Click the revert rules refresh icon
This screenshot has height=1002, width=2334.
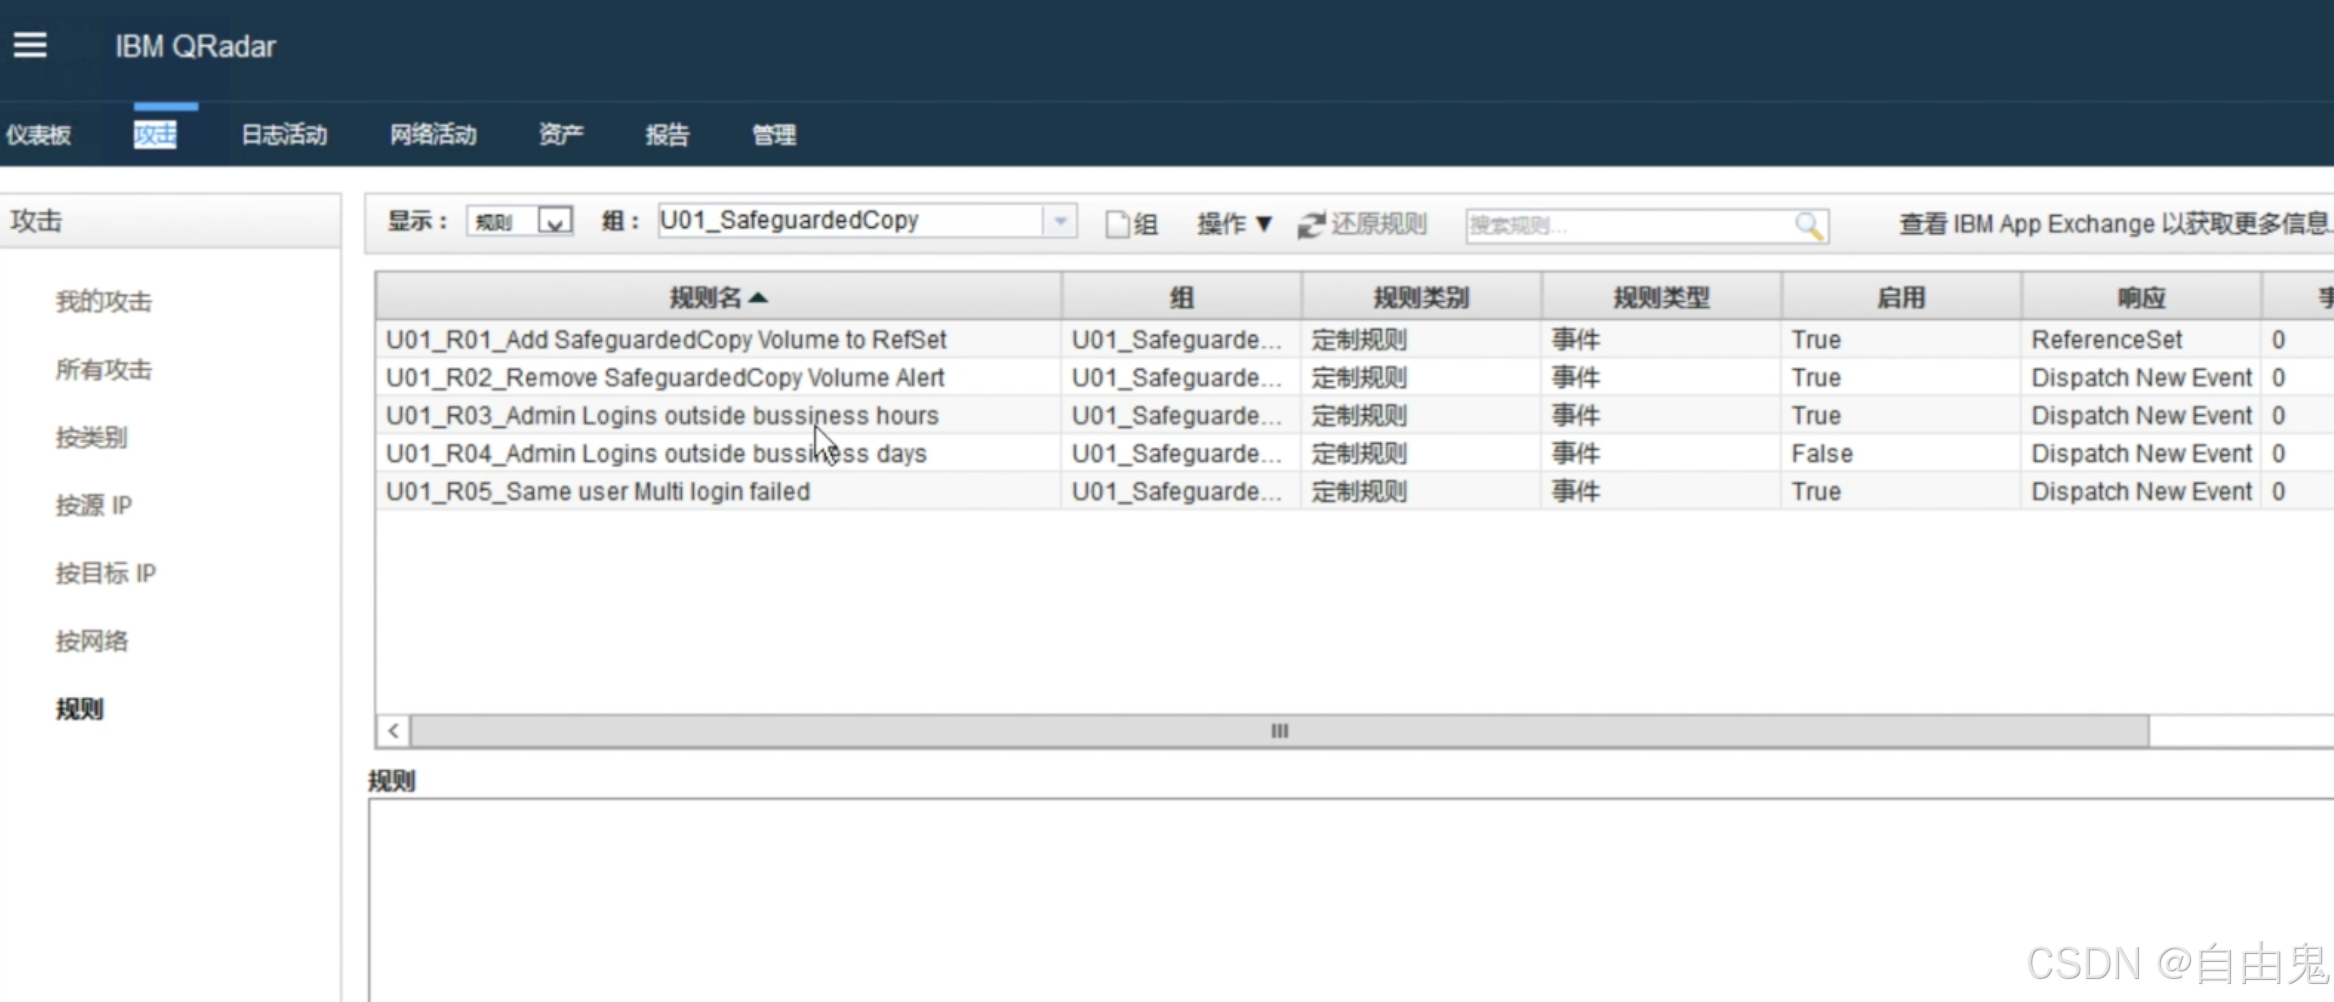click(1310, 225)
